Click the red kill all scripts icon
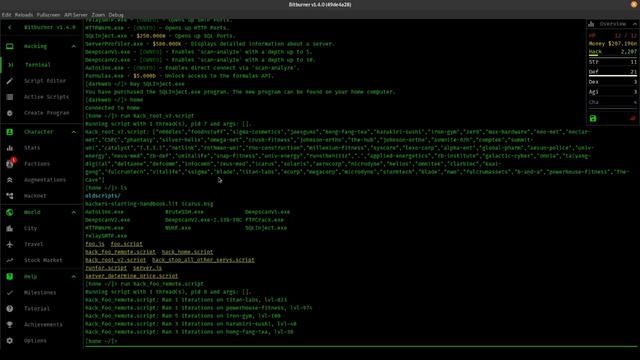Screen dimensions: 640x360 [633, 118]
